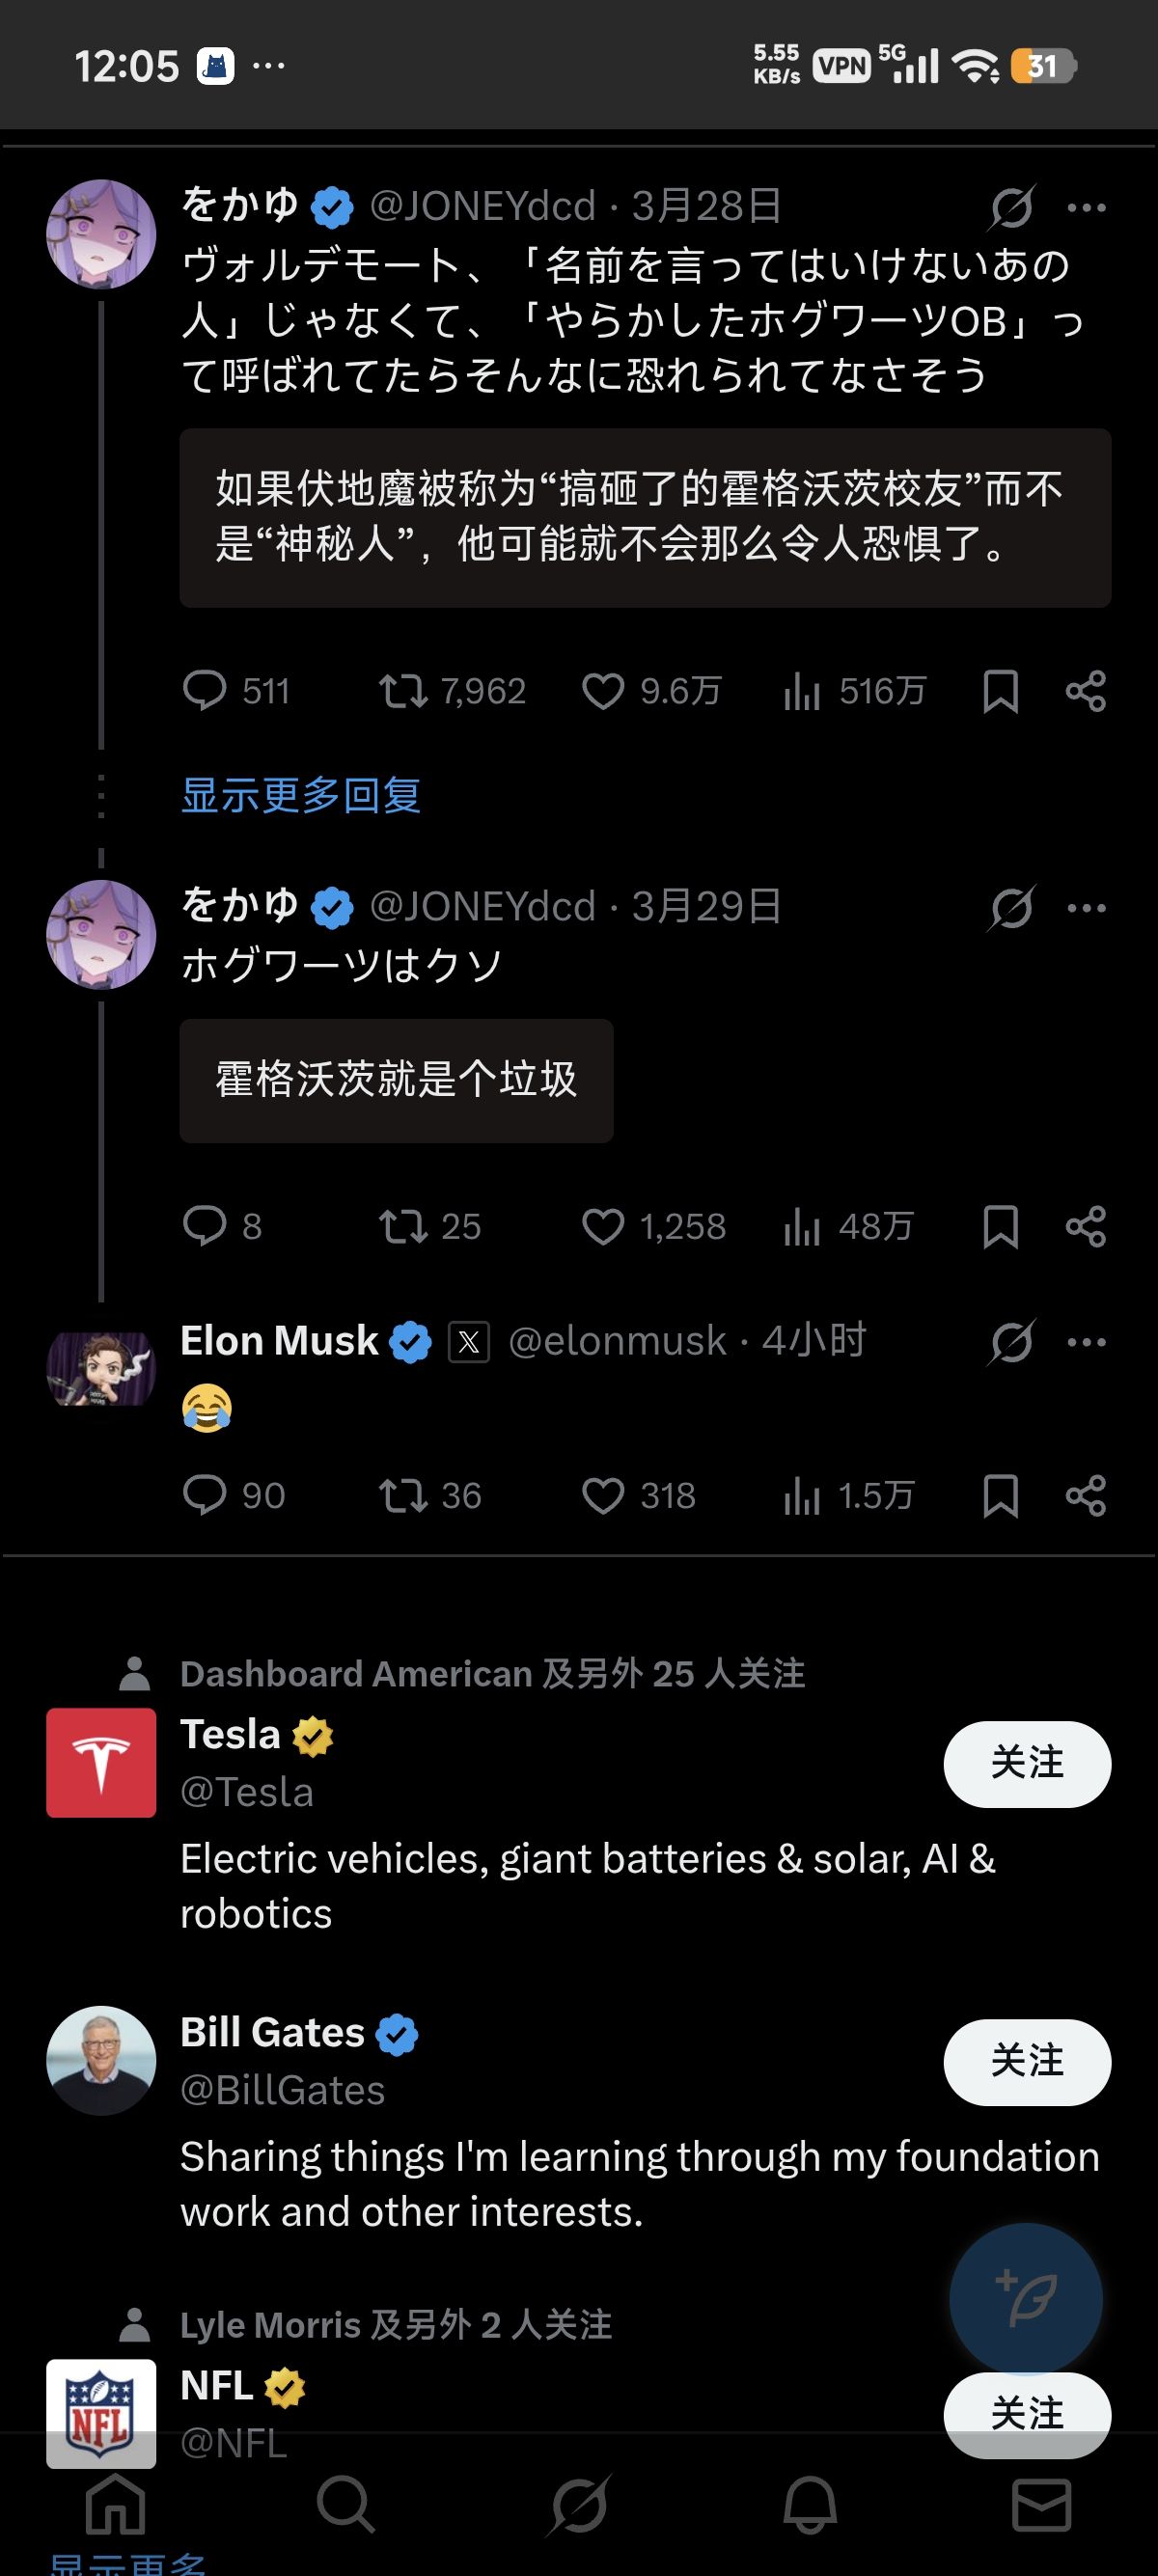Open the Search tab in bottom navigation

pos(345,2505)
